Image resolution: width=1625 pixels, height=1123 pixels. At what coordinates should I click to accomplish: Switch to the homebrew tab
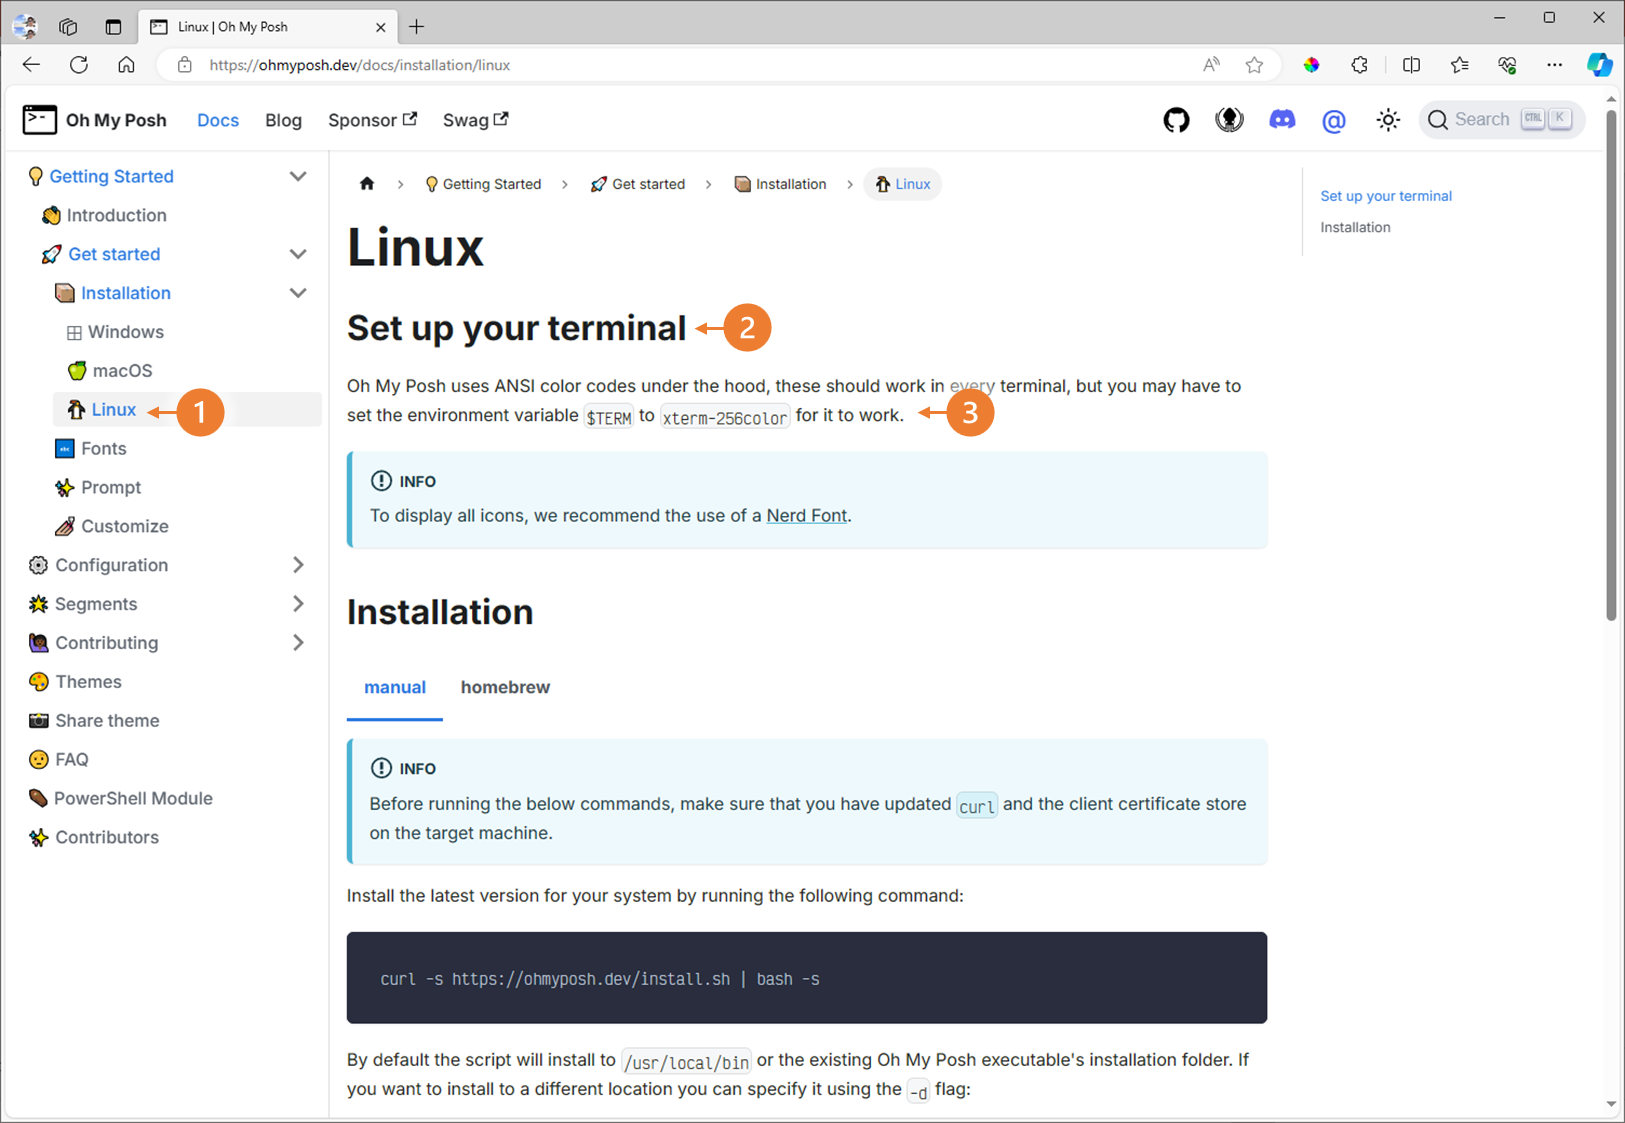(505, 688)
